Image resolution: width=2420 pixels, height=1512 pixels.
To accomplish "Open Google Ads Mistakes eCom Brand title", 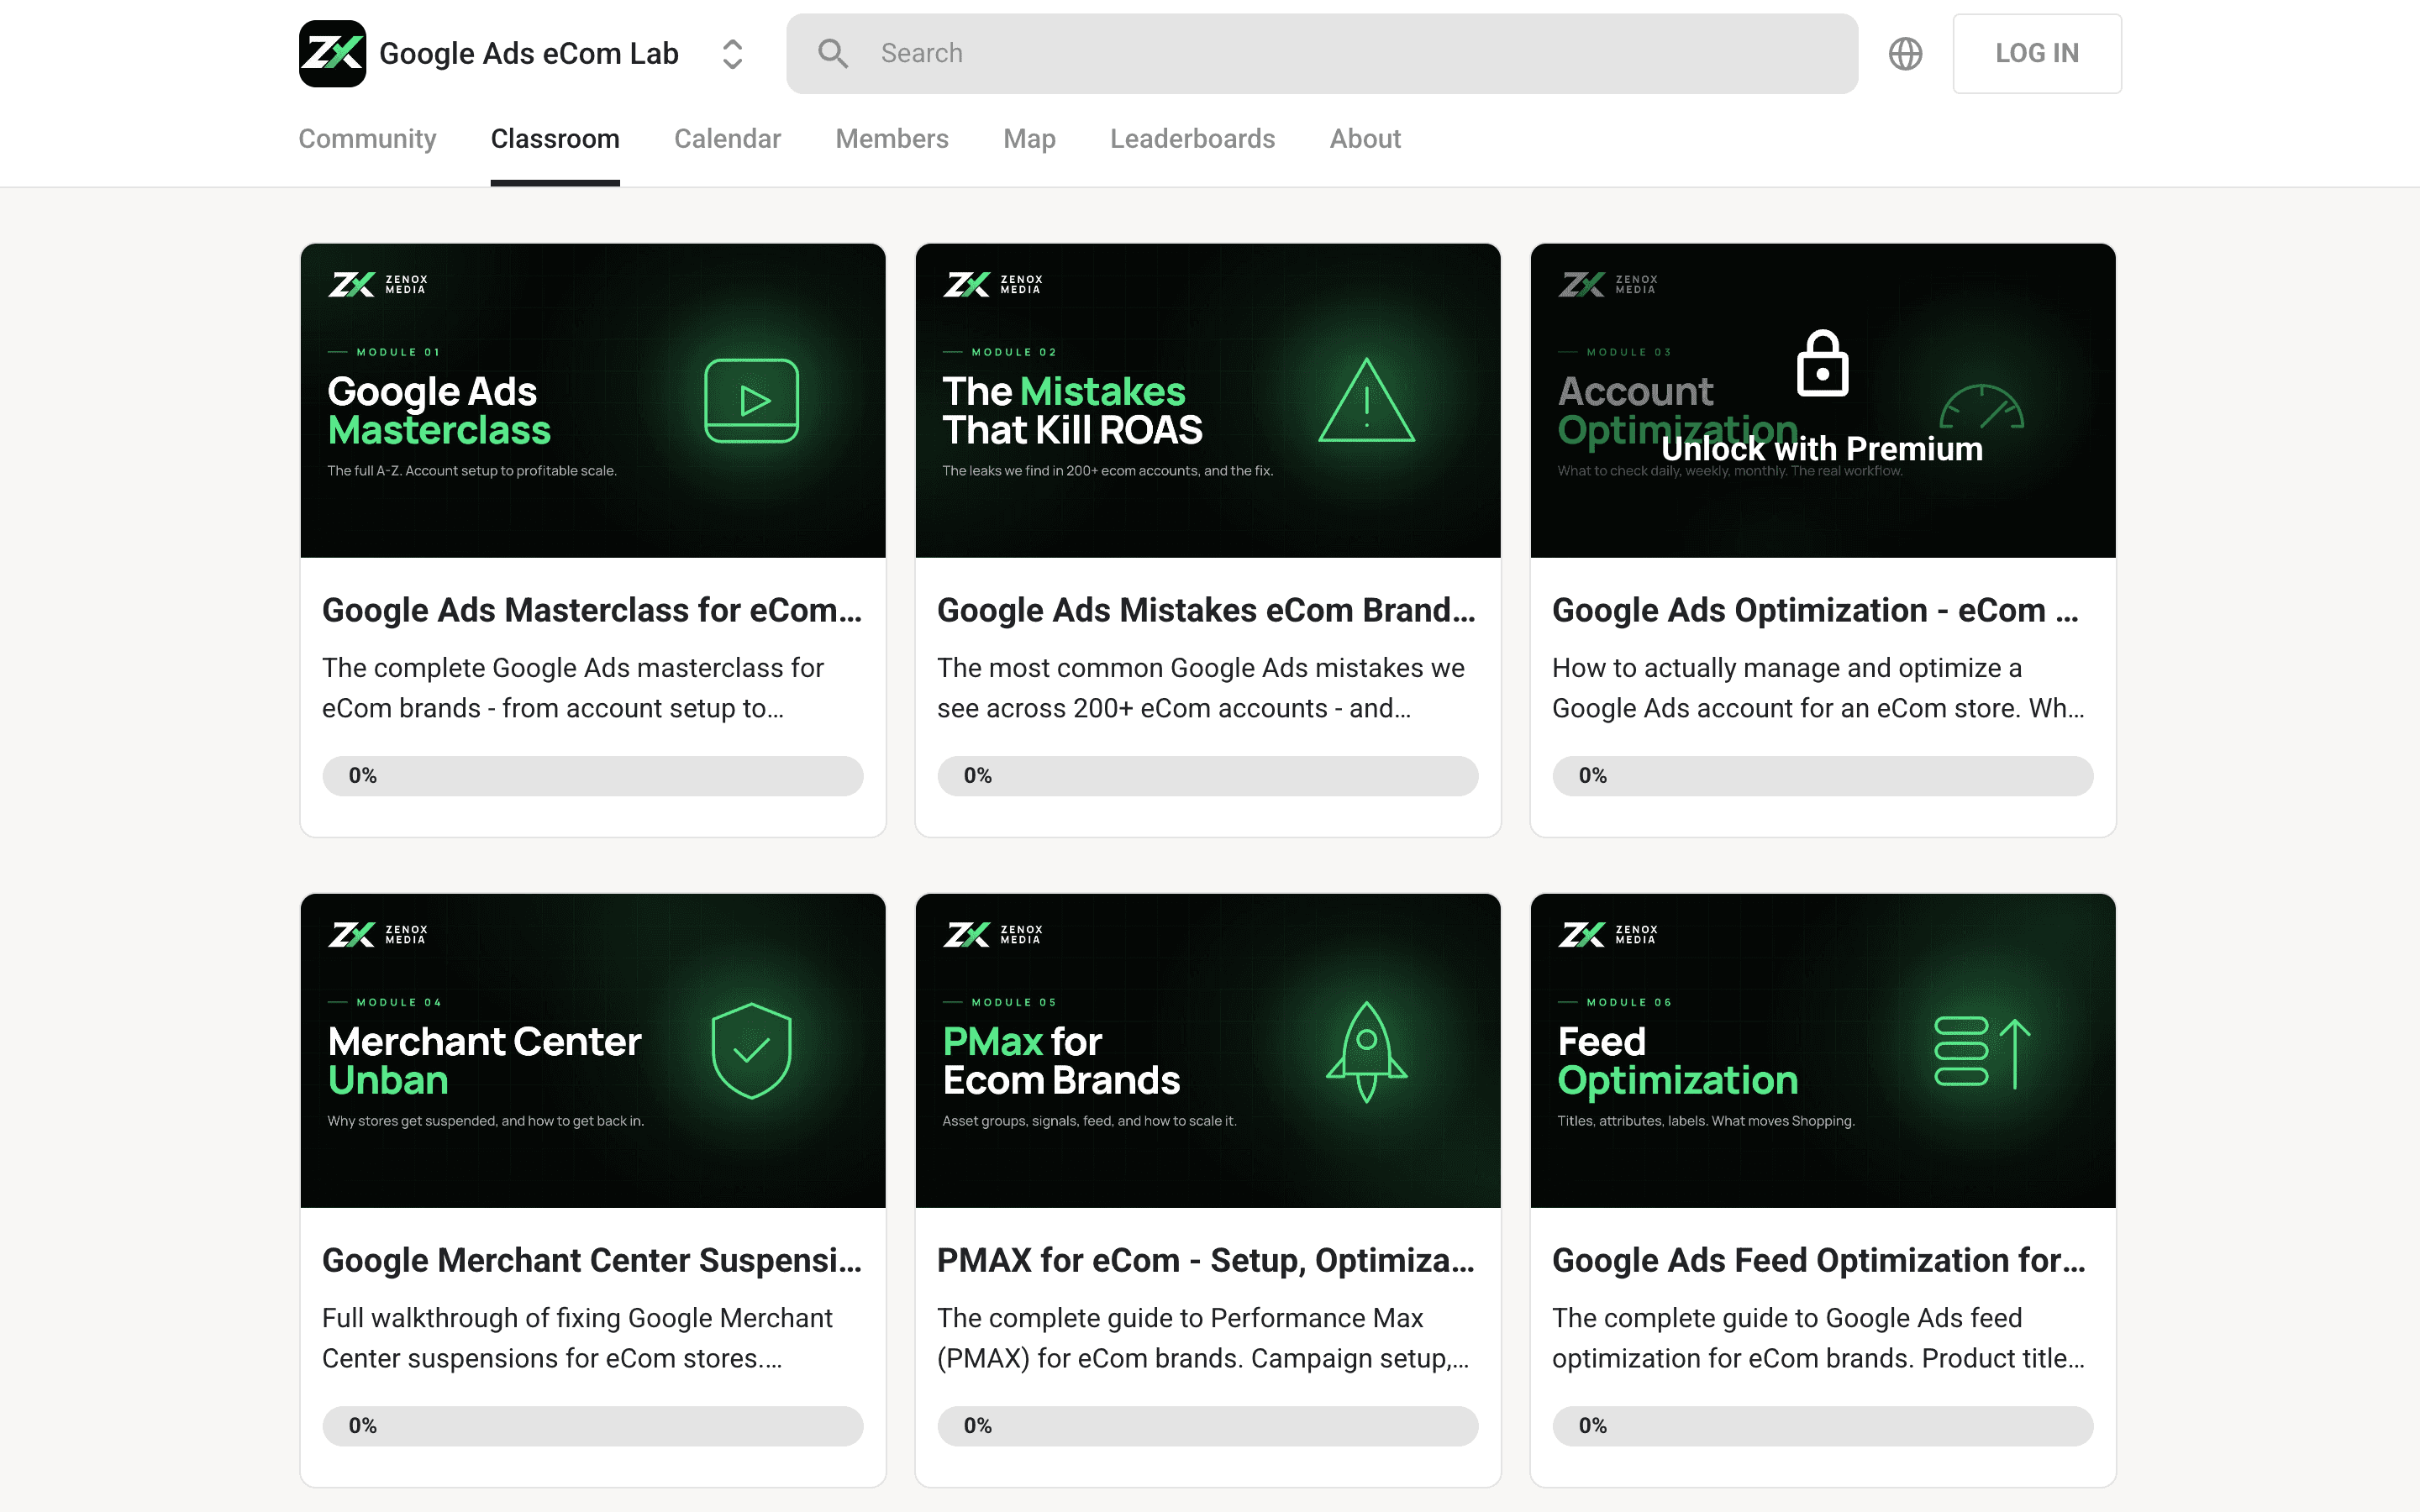I will pyautogui.click(x=1206, y=610).
